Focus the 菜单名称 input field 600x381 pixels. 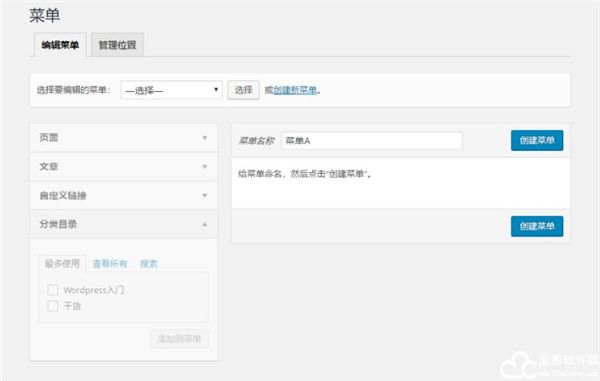pyautogui.click(x=372, y=141)
